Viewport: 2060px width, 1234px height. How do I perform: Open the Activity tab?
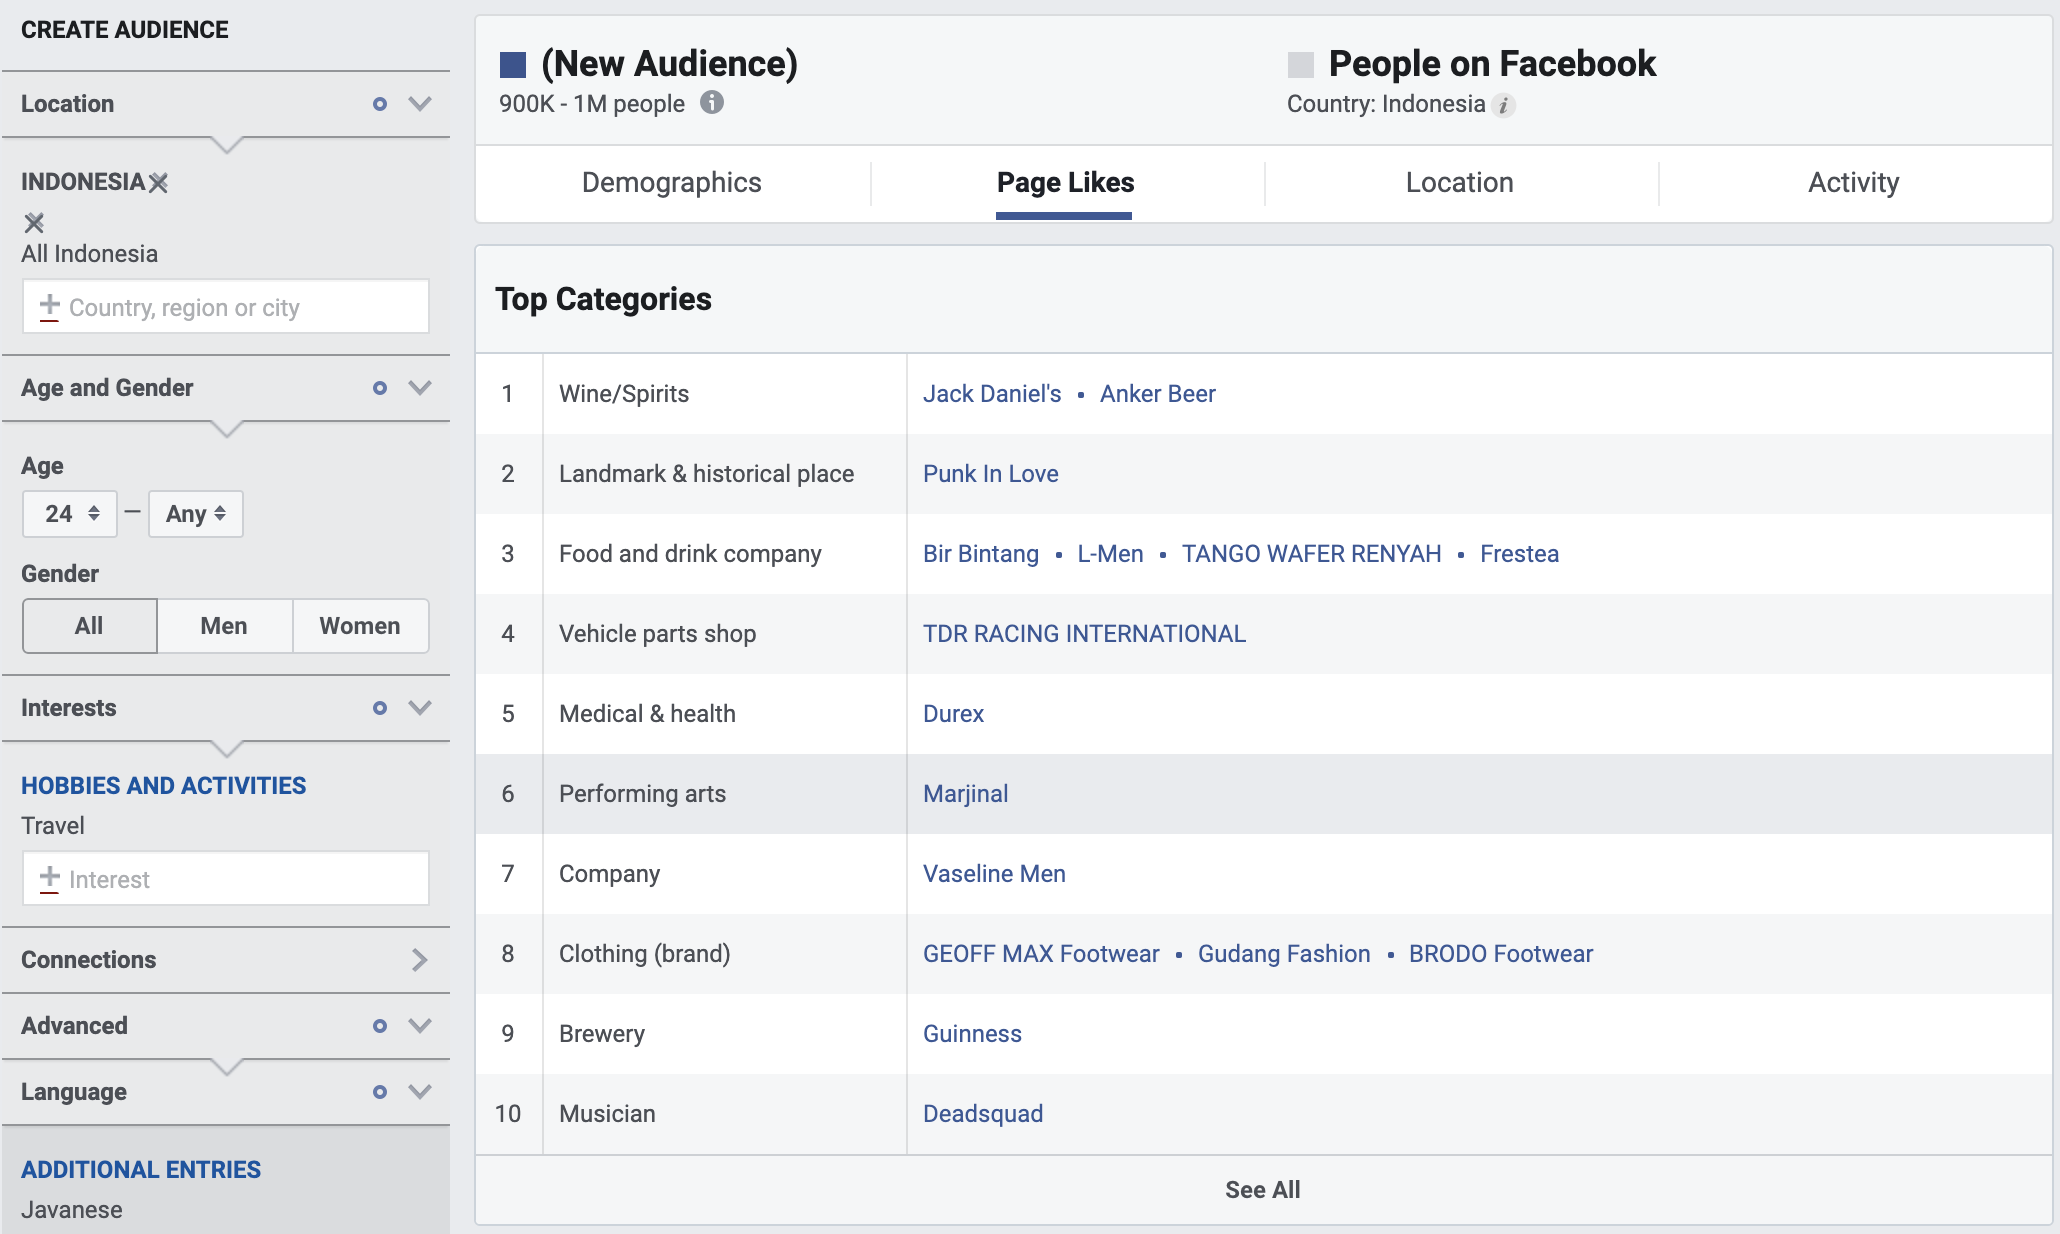click(x=1853, y=183)
